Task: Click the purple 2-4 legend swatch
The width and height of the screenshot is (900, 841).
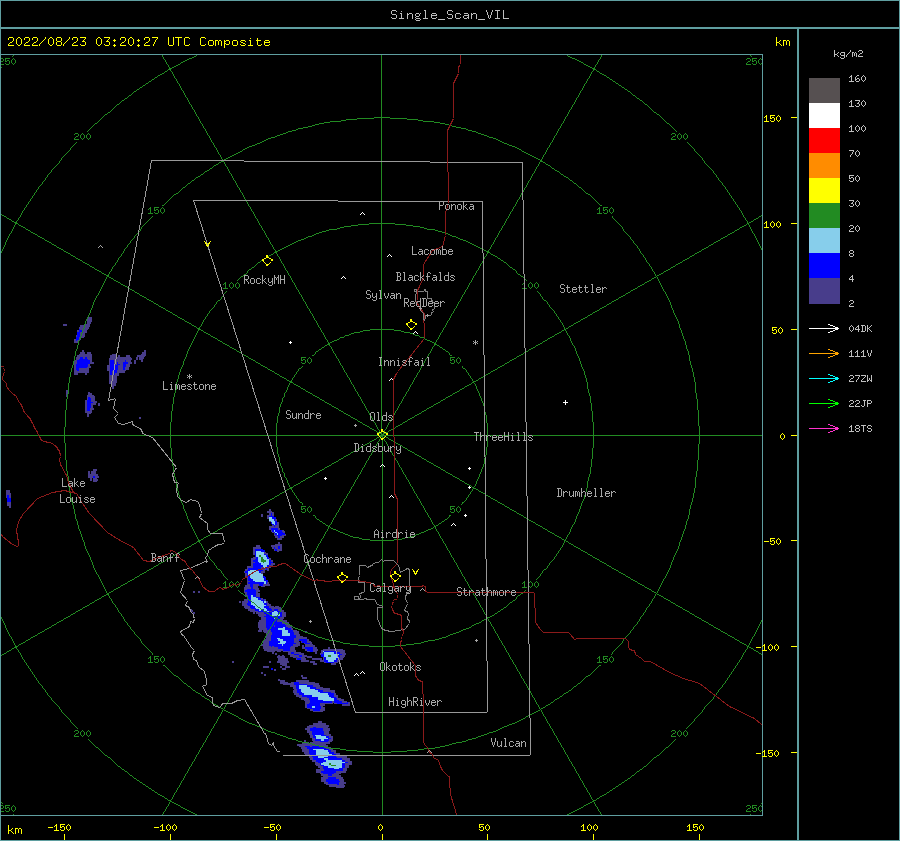Action: 824,290
